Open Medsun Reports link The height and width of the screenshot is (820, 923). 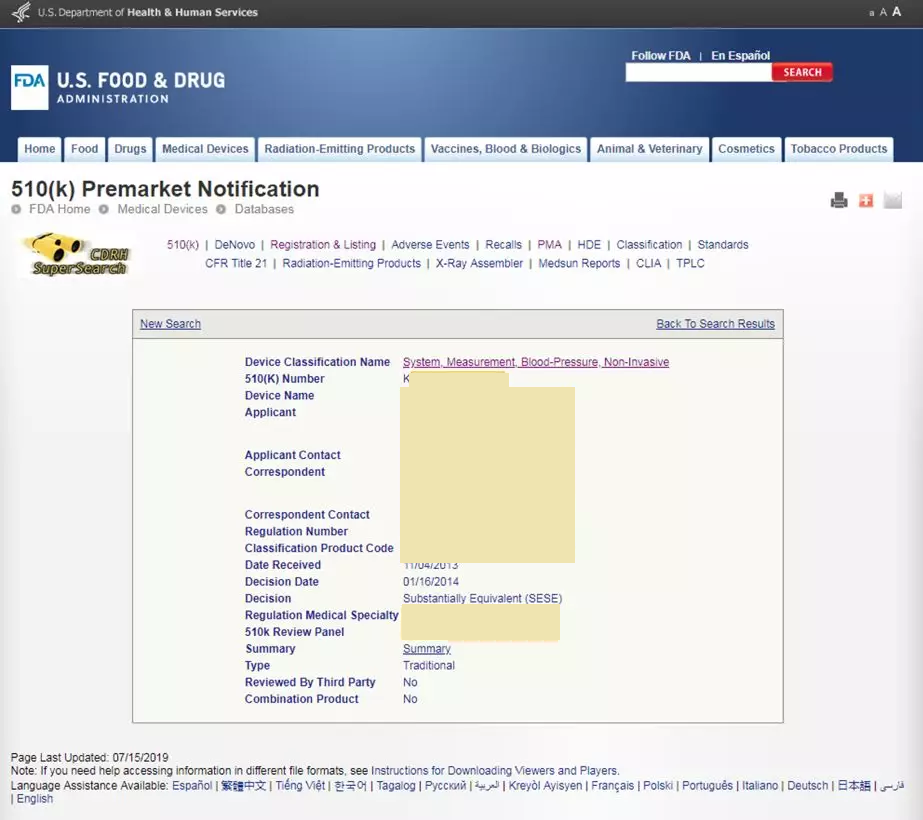pyautogui.click(x=579, y=264)
